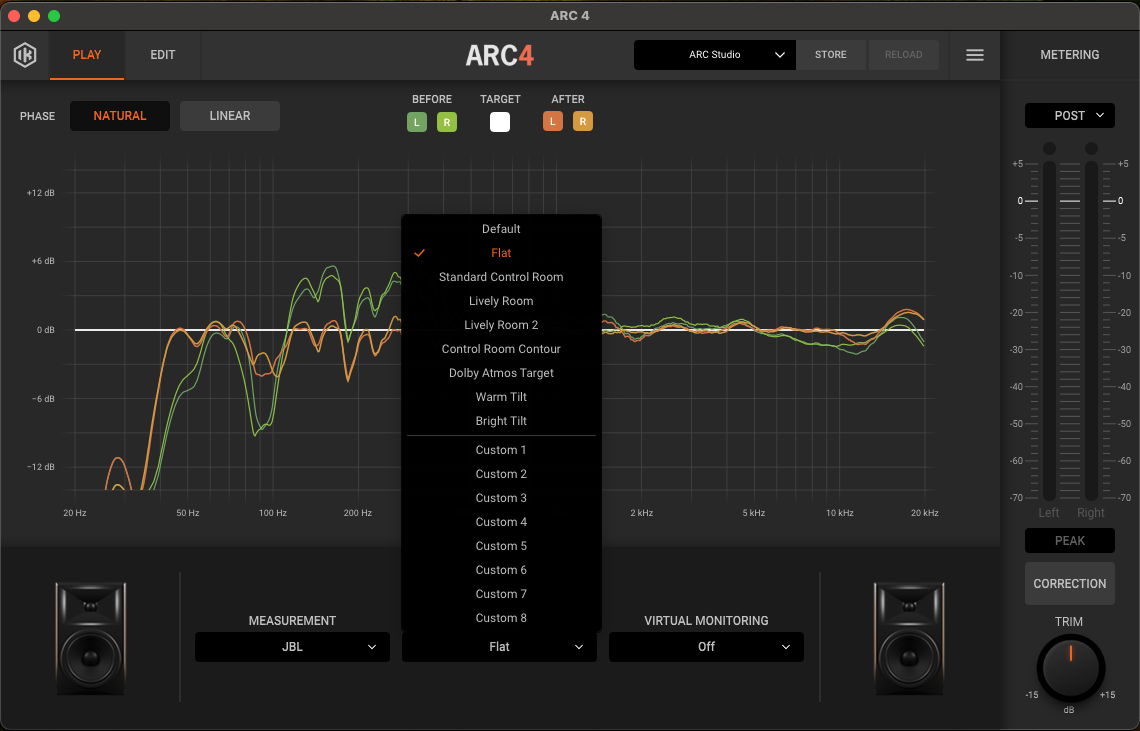
Task: Toggle the Target curve visibility
Action: (499, 122)
